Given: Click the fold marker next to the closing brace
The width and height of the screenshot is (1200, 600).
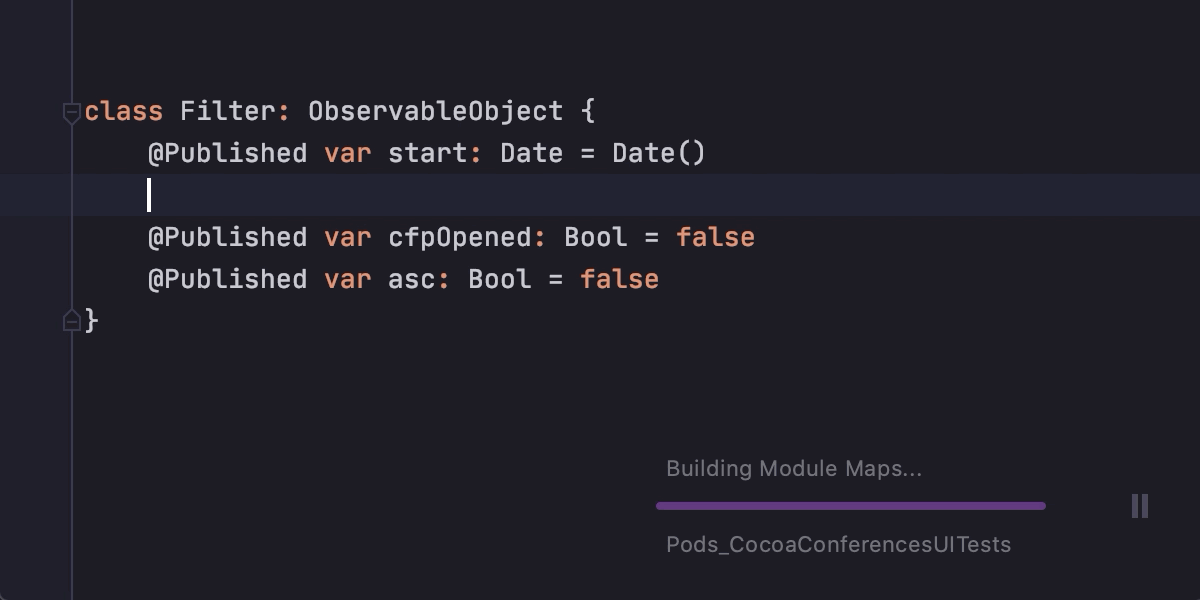Looking at the screenshot, I should coord(71,320).
